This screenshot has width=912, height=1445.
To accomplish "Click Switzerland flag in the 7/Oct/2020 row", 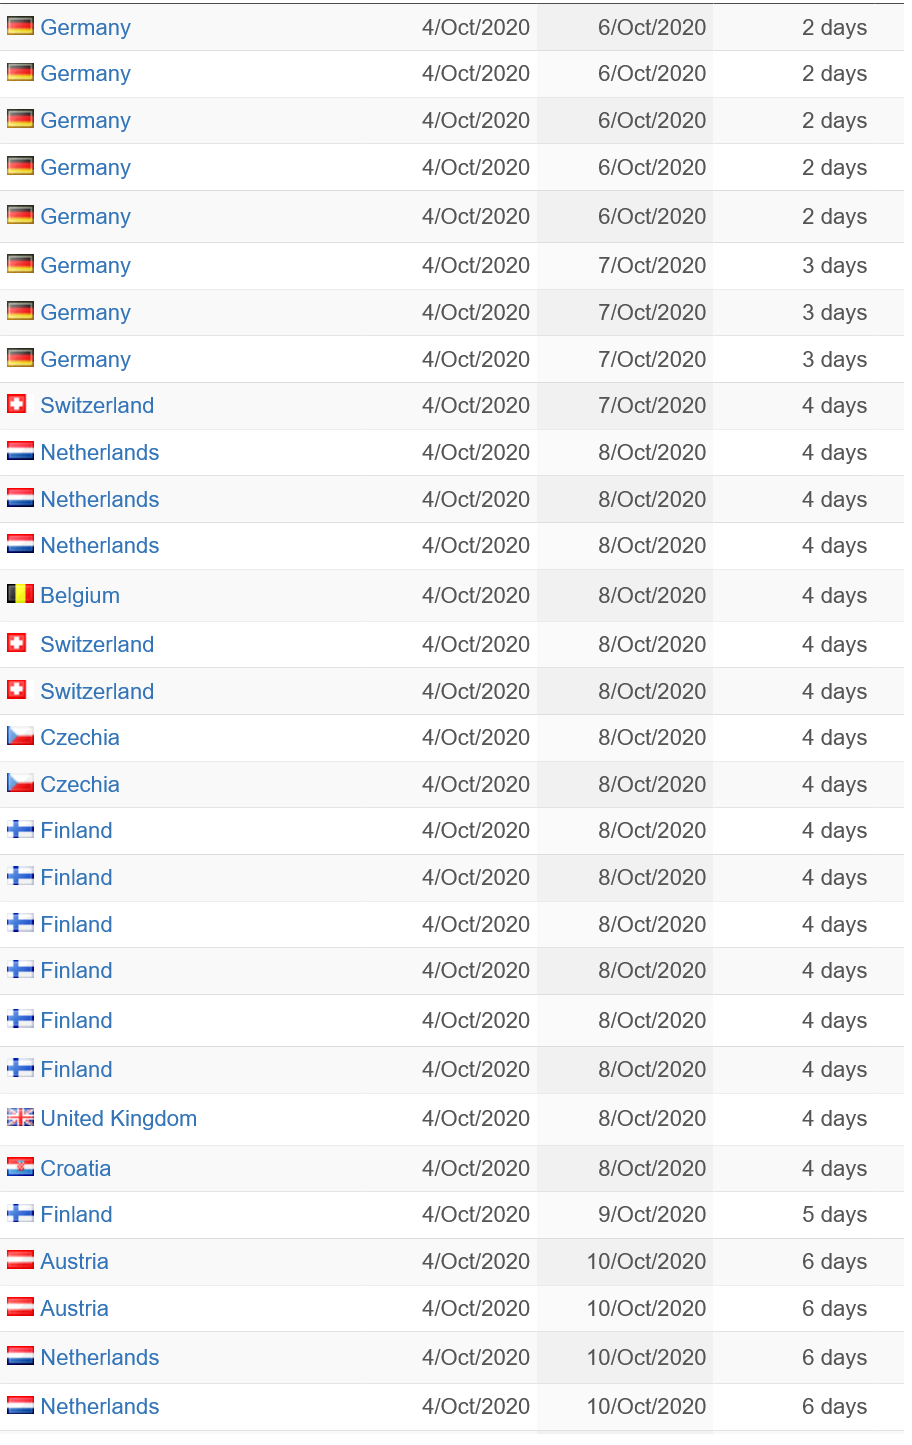I will pos(17,404).
